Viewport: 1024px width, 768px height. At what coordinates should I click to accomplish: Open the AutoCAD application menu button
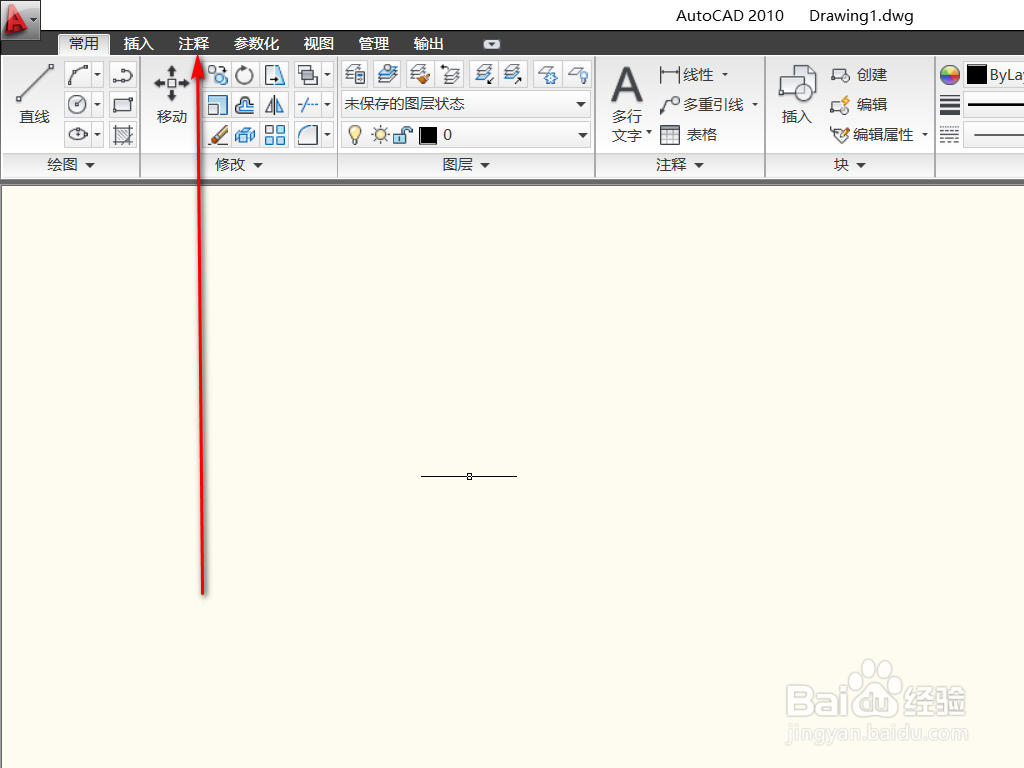coord(20,18)
